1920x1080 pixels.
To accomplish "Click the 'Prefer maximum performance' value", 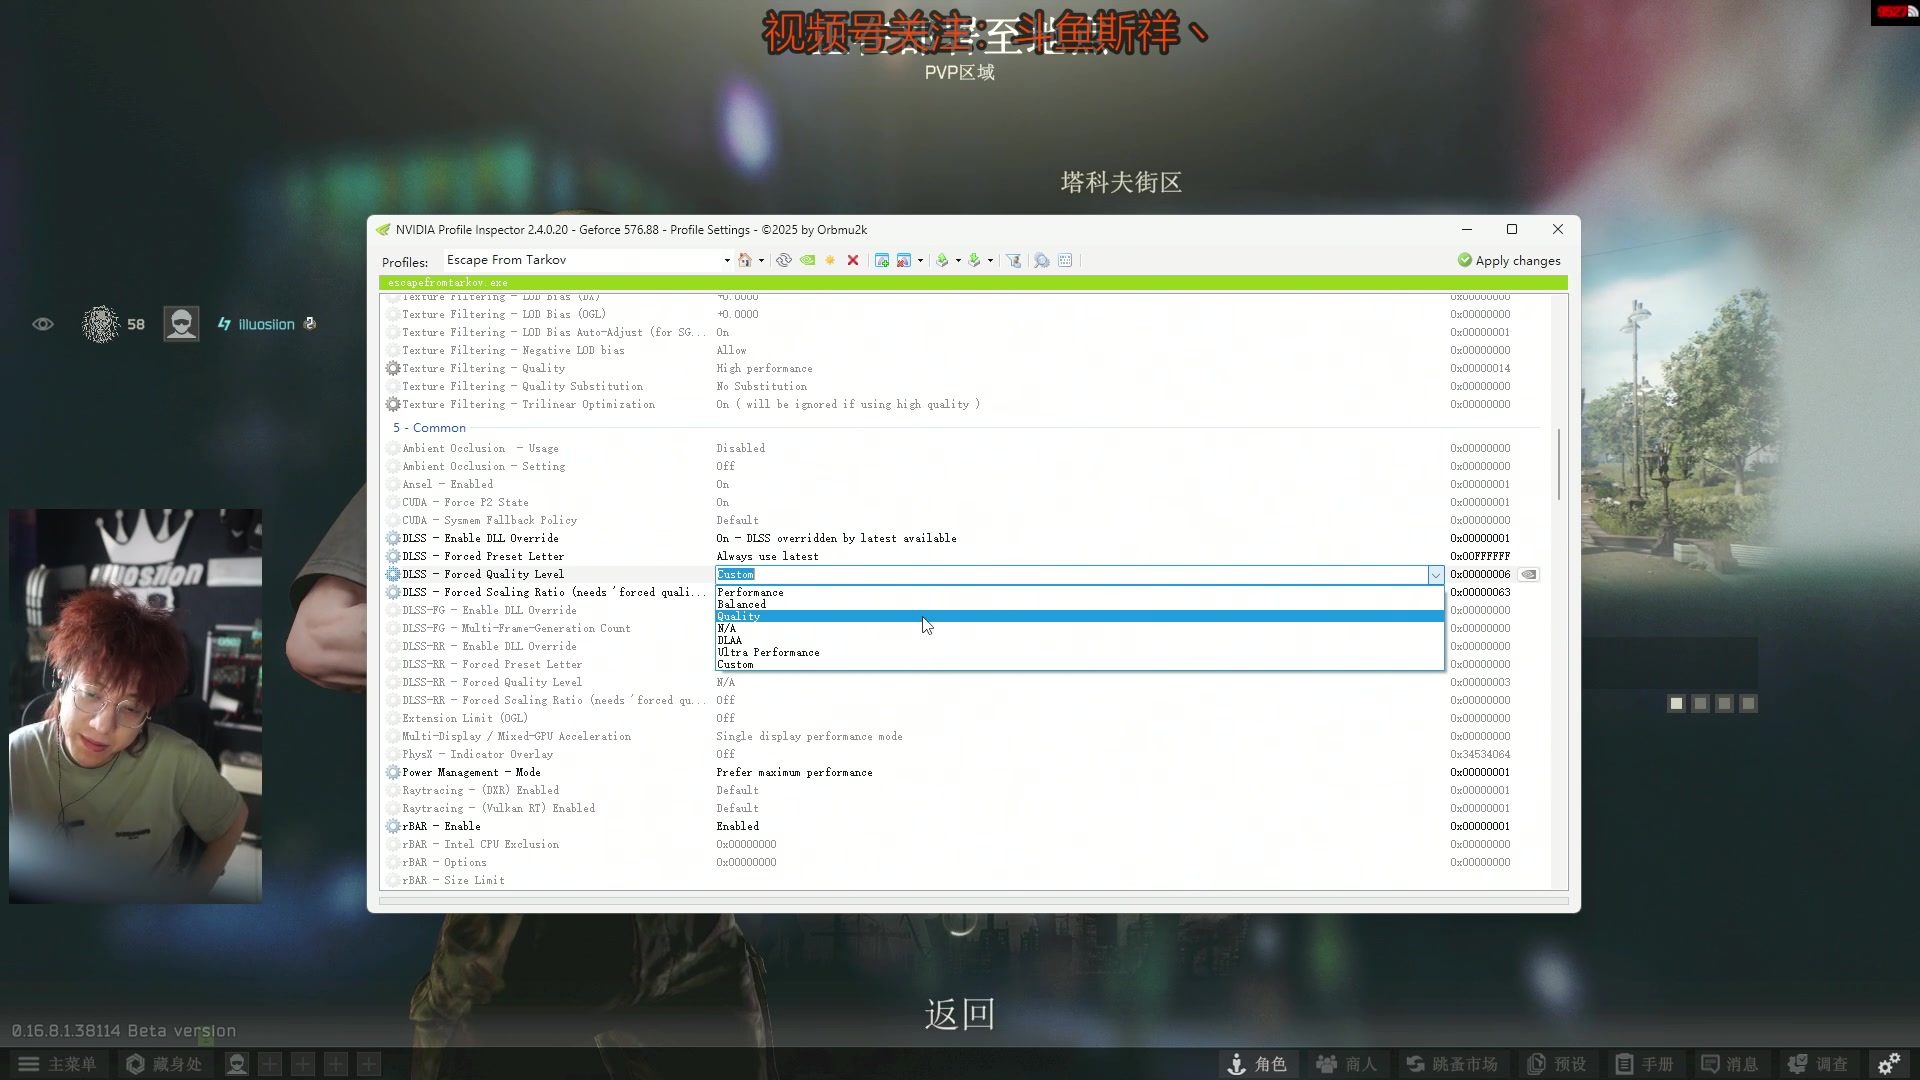I will pos(794,772).
